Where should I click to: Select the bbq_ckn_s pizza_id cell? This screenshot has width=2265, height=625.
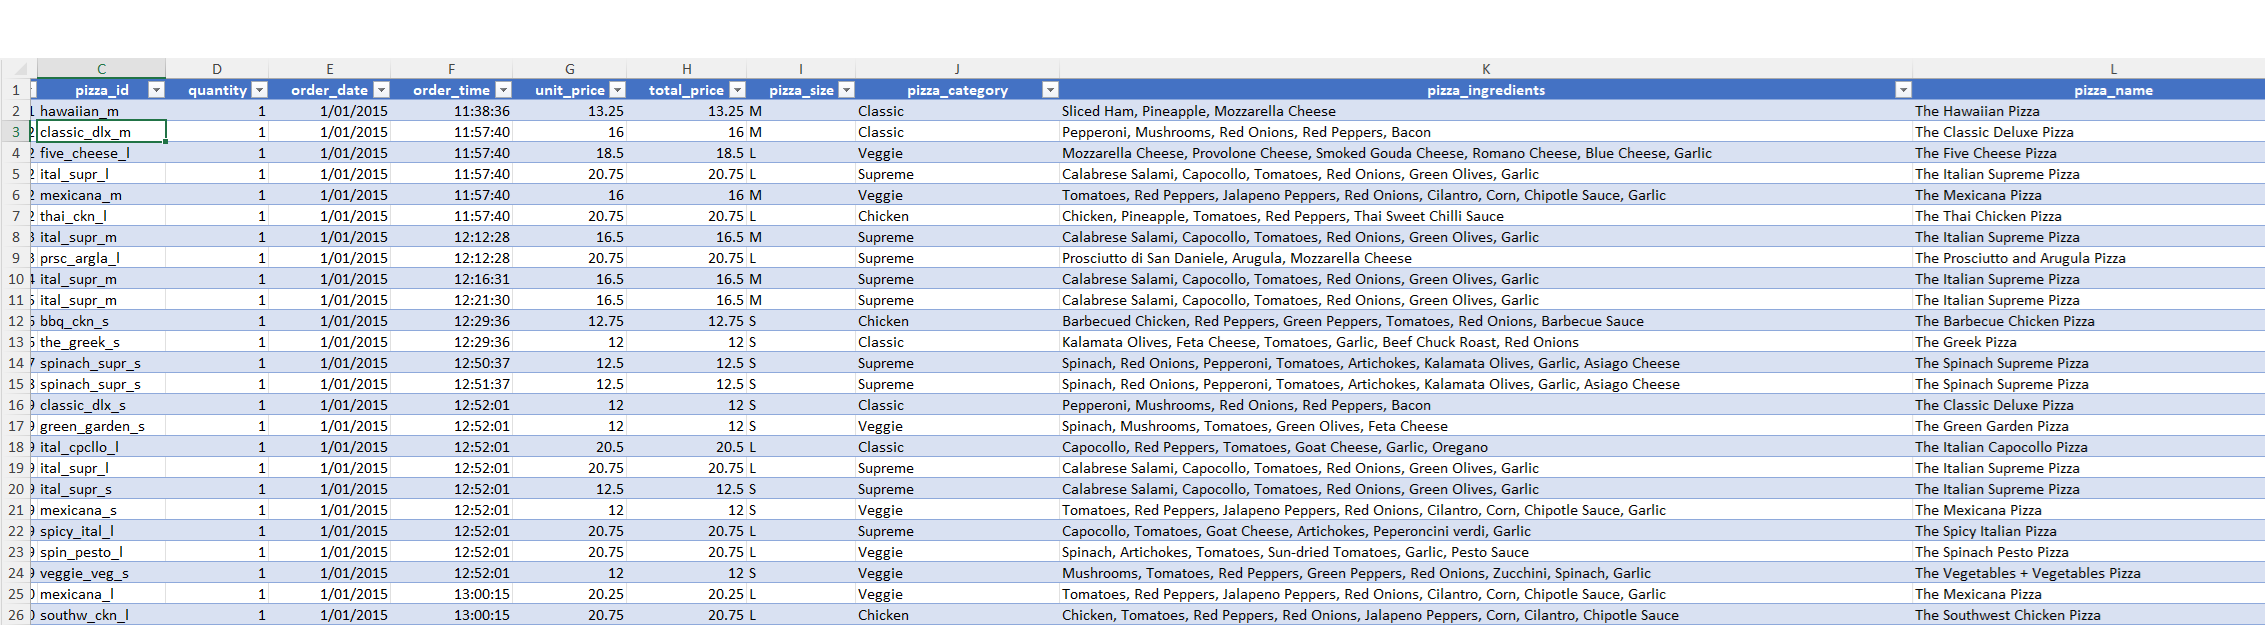(x=100, y=321)
